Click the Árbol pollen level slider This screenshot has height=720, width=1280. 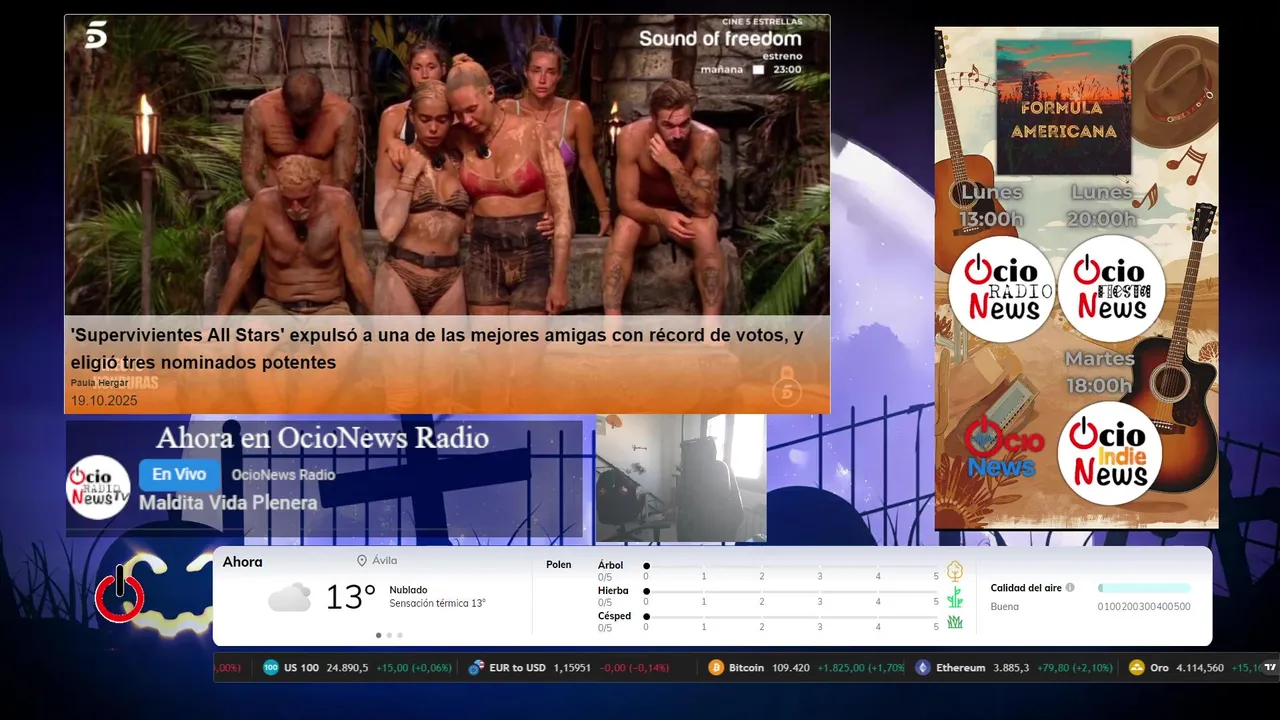pos(791,566)
